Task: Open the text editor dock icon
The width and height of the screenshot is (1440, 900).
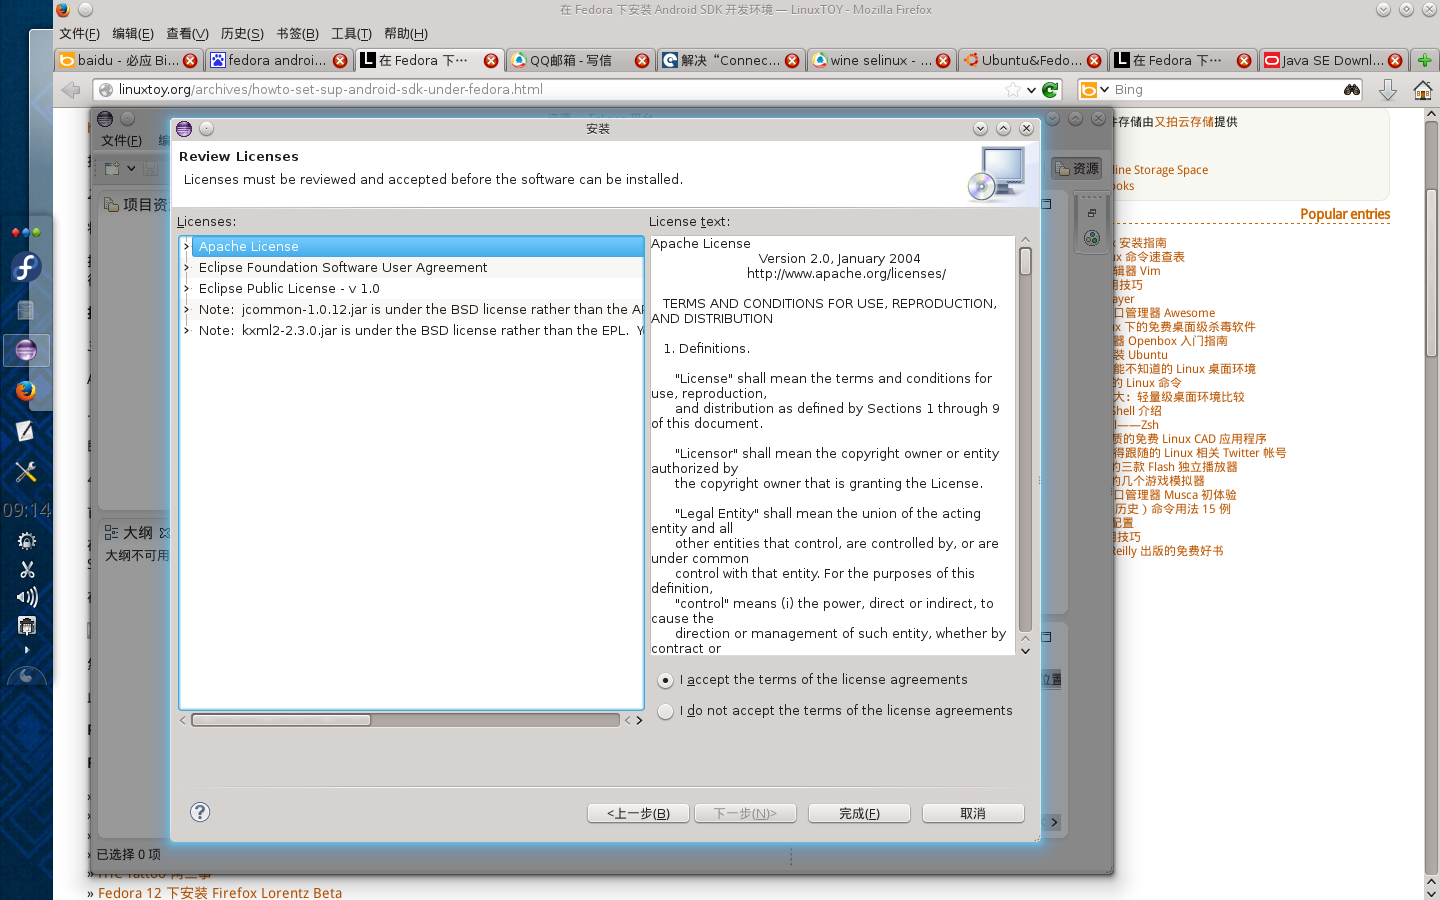Action: click(26, 431)
